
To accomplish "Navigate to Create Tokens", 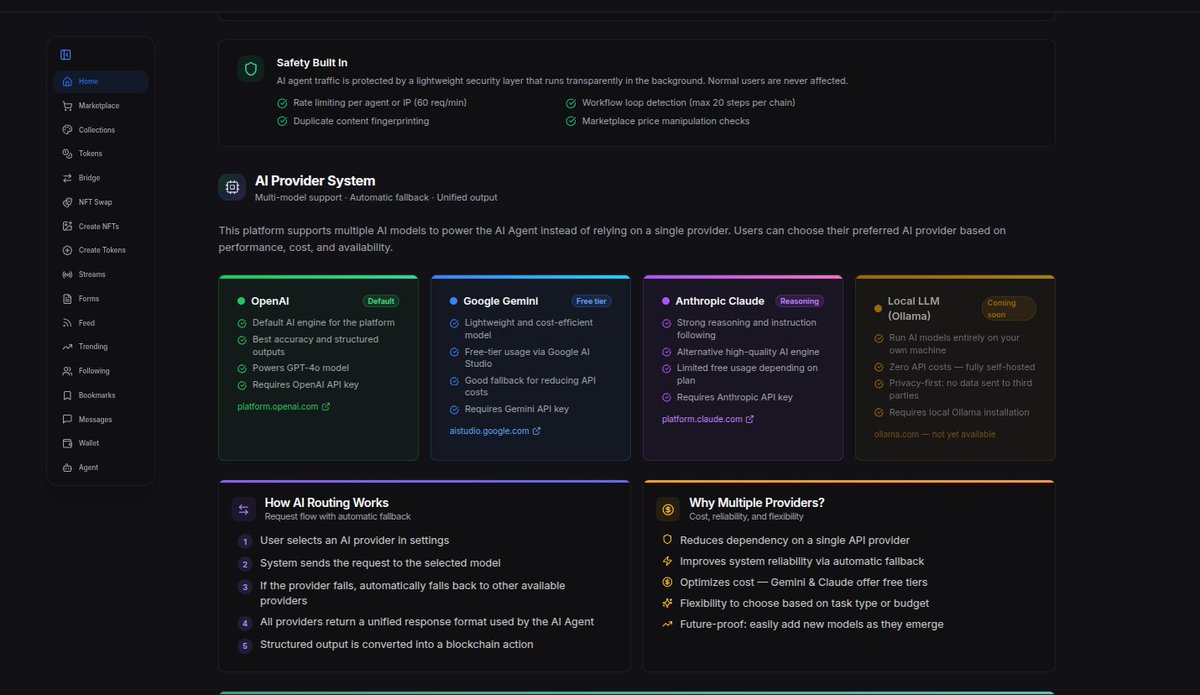I will click(100, 250).
